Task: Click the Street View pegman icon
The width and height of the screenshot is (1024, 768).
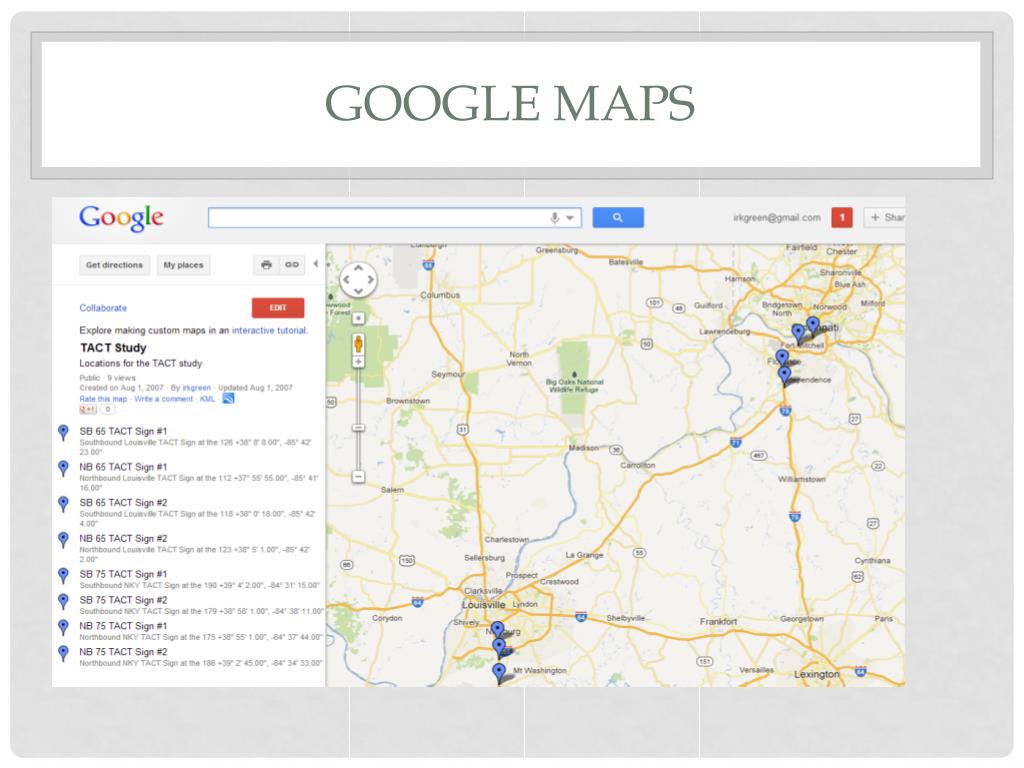Action: pos(359,344)
